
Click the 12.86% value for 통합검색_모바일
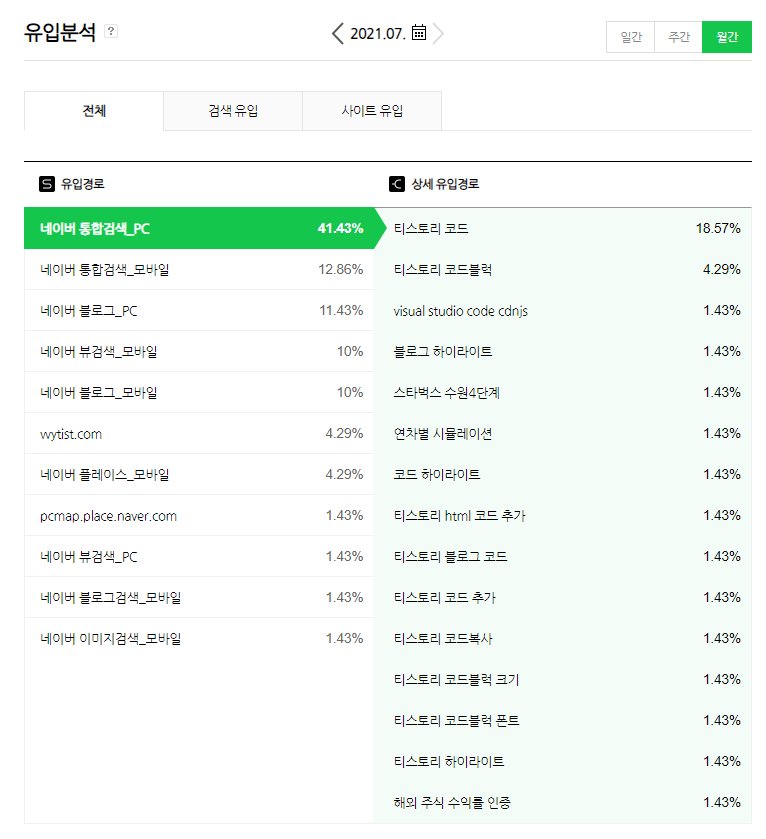(341, 270)
